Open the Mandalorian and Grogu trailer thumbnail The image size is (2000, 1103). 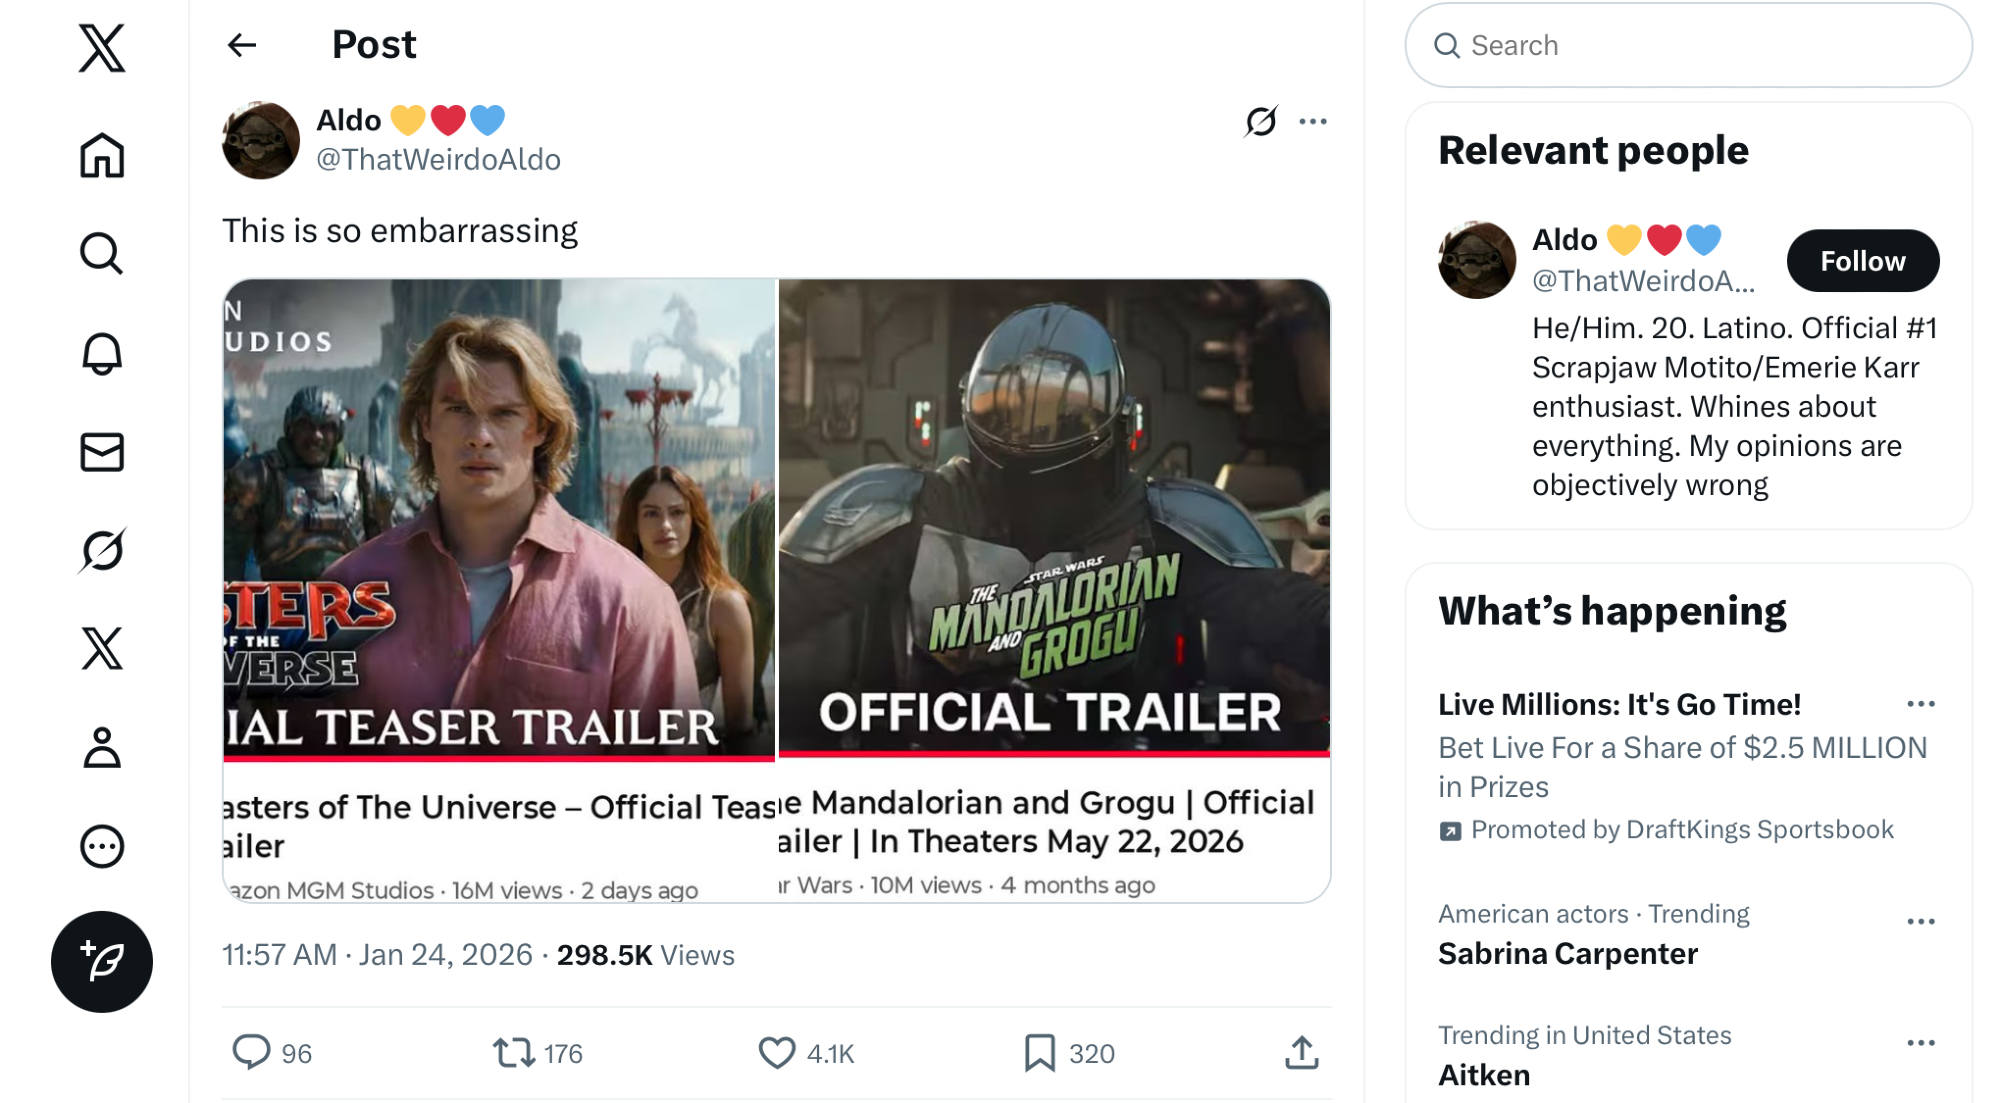pos(1054,517)
